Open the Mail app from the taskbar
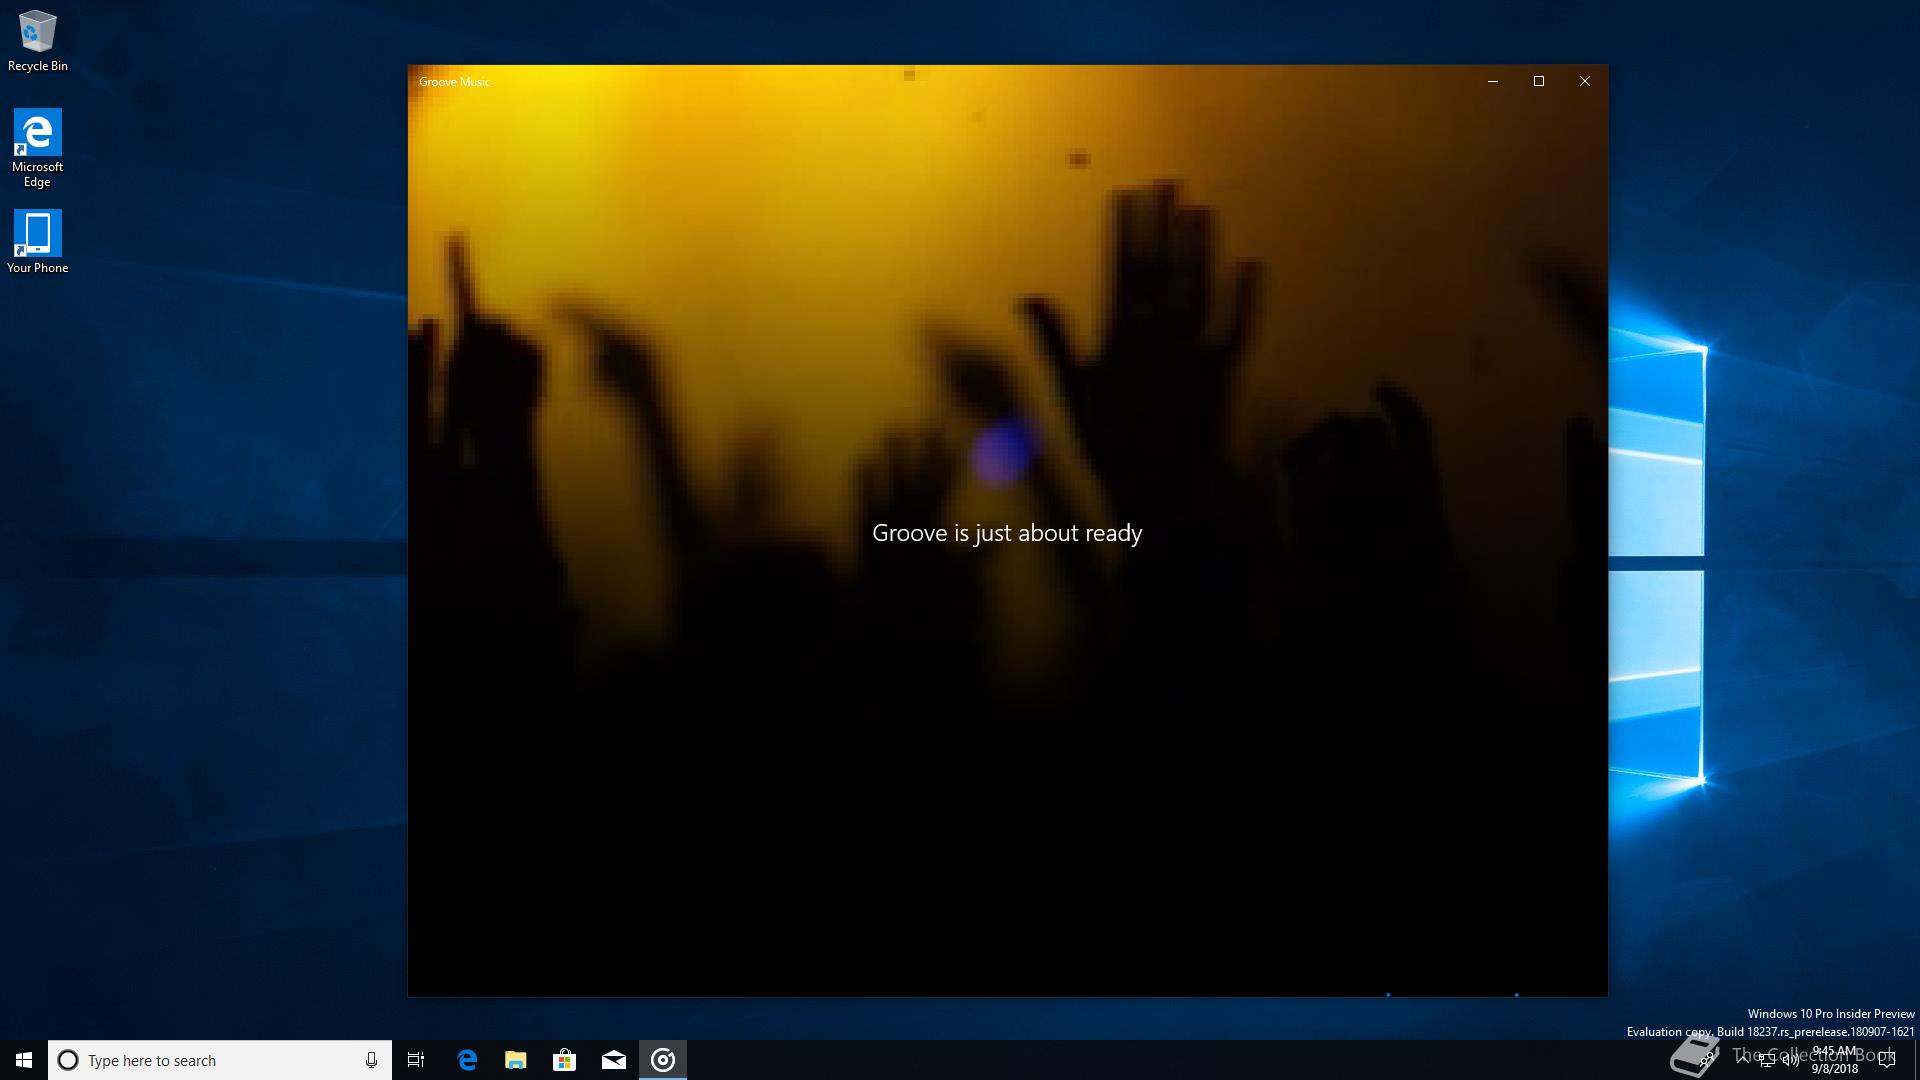Screen dimensions: 1920x1080 pyautogui.click(x=613, y=1060)
